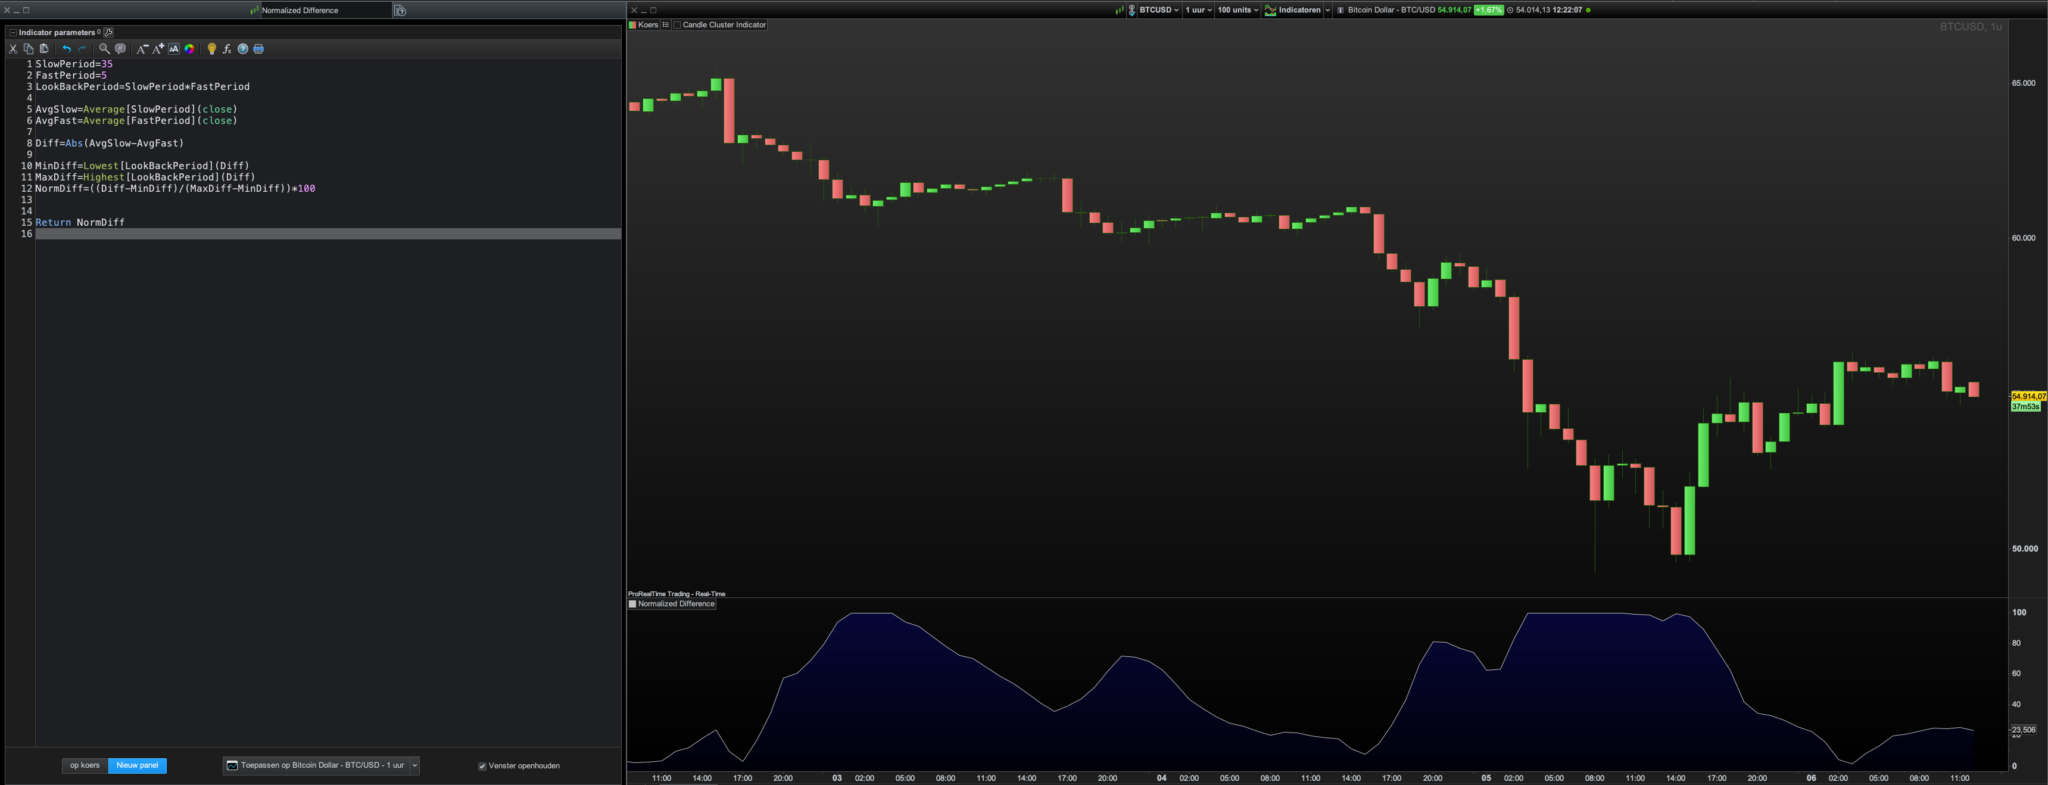
Task: Click 'Return NormDiff' on line 15
Action: click(80, 222)
